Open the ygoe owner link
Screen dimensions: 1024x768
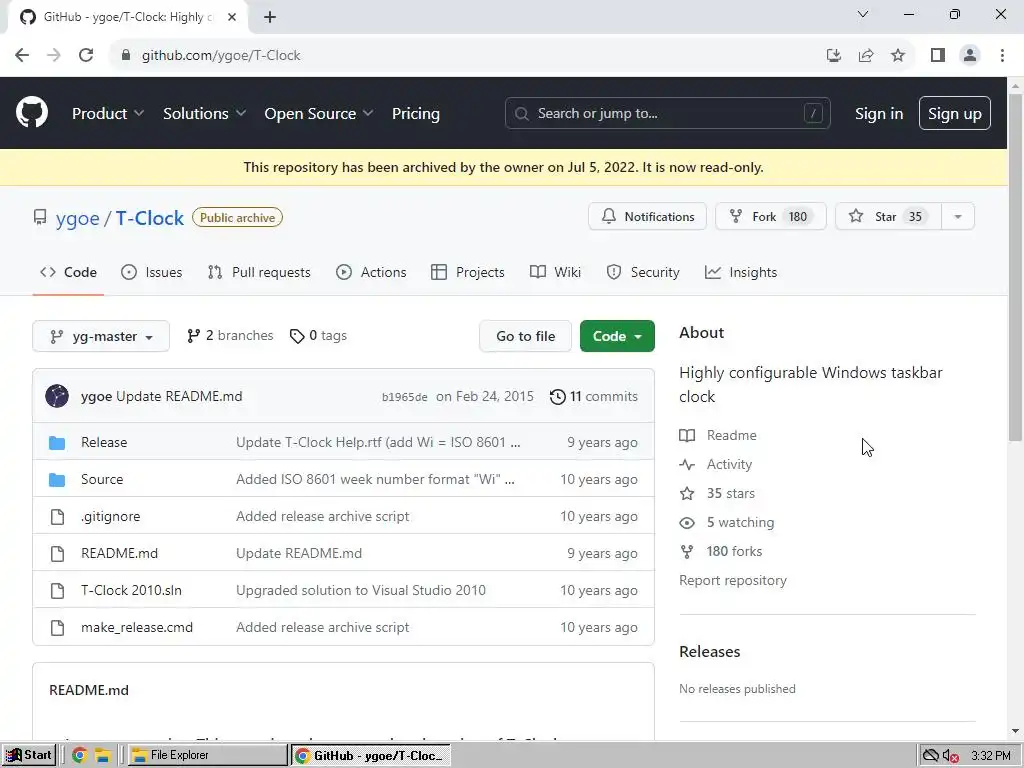point(78,218)
